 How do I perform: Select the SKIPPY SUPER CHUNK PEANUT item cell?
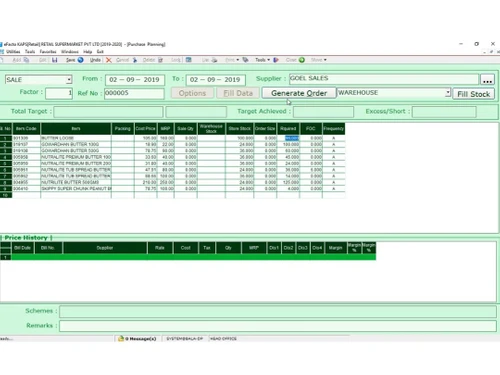tap(76, 189)
